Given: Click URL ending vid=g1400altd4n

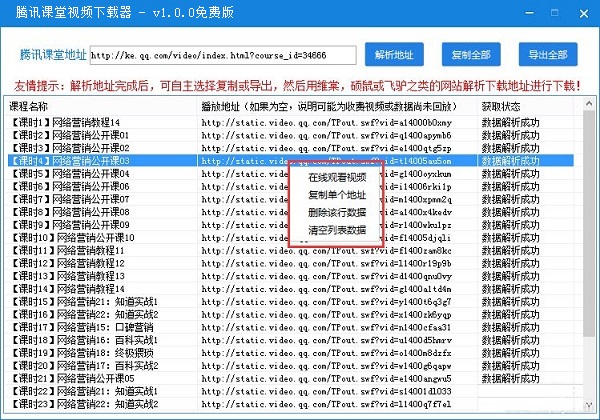Looking at the screenshot, I should [x=326, y=289].
